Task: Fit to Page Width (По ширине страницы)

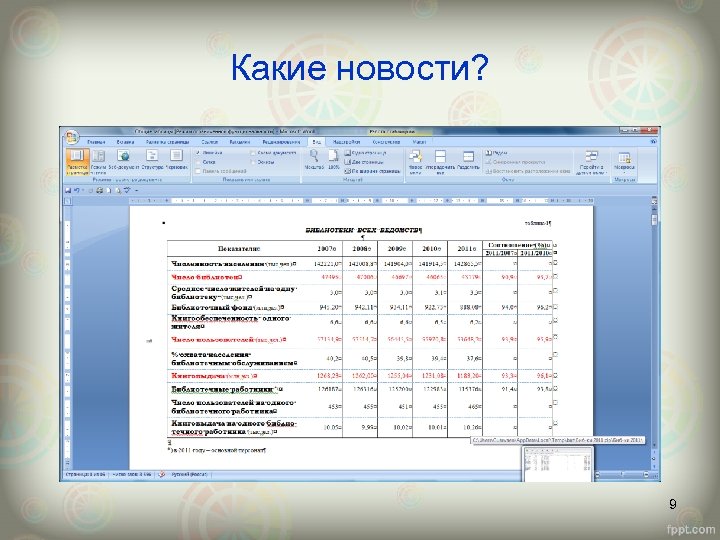Action: 372,171
